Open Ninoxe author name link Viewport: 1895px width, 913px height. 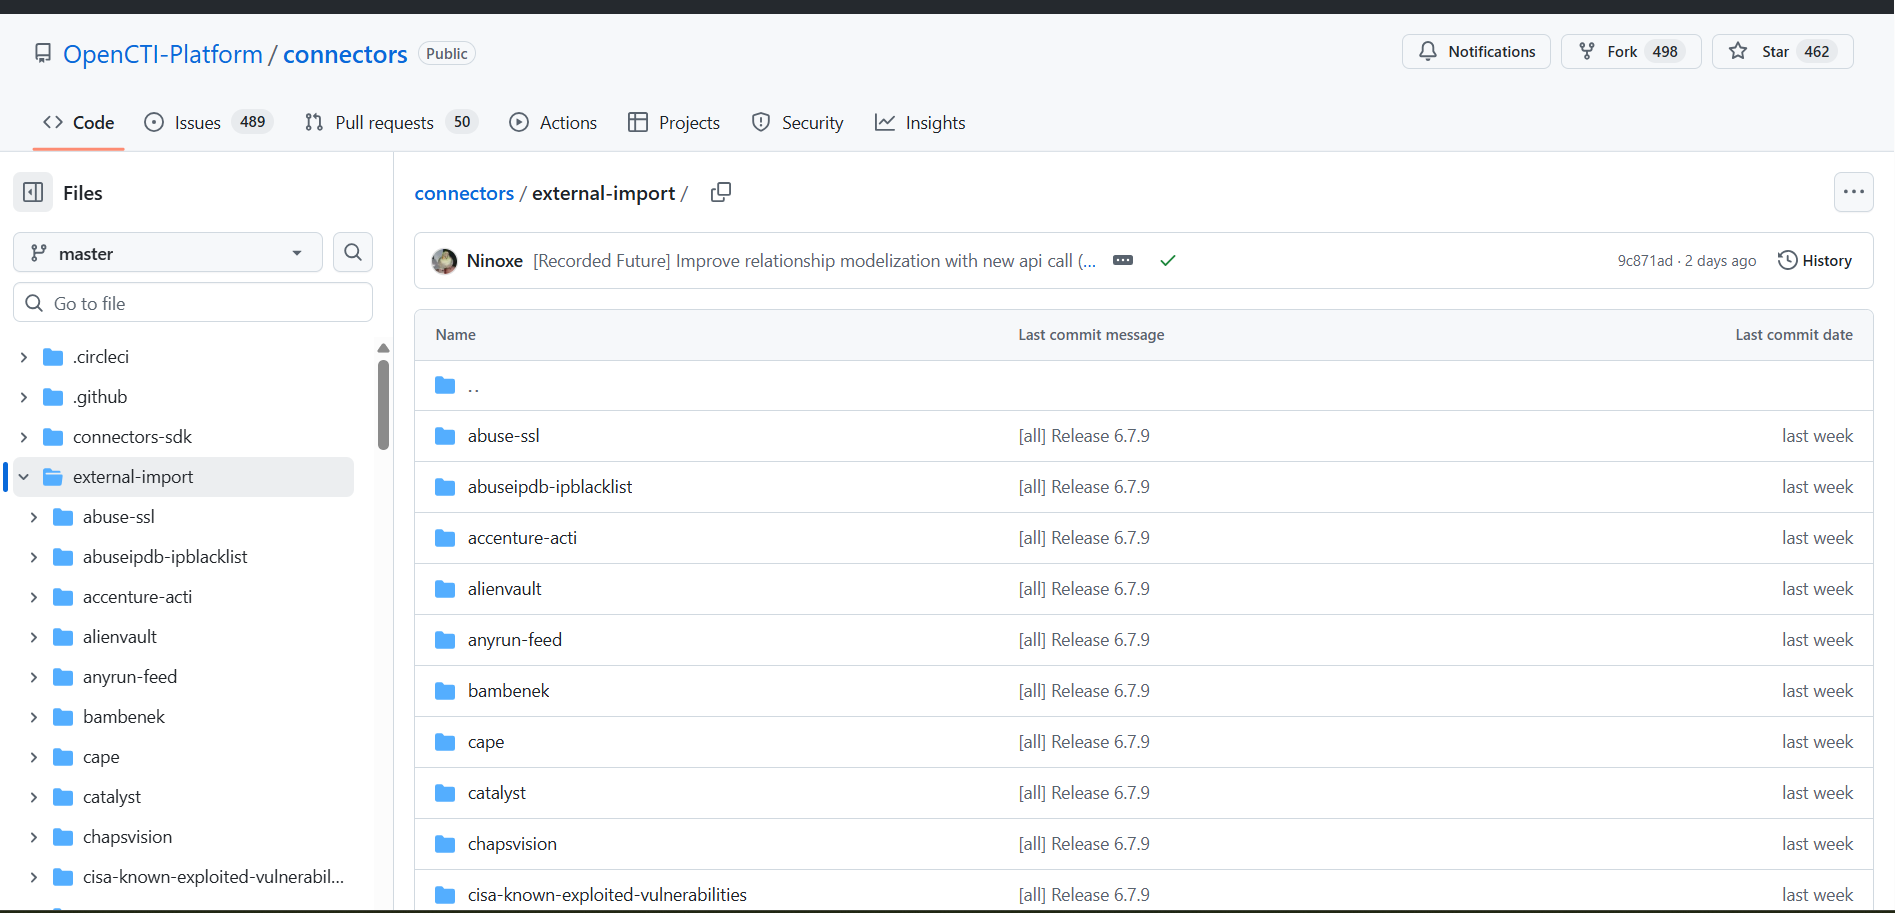pyautogui.click(x=494, y=261)
